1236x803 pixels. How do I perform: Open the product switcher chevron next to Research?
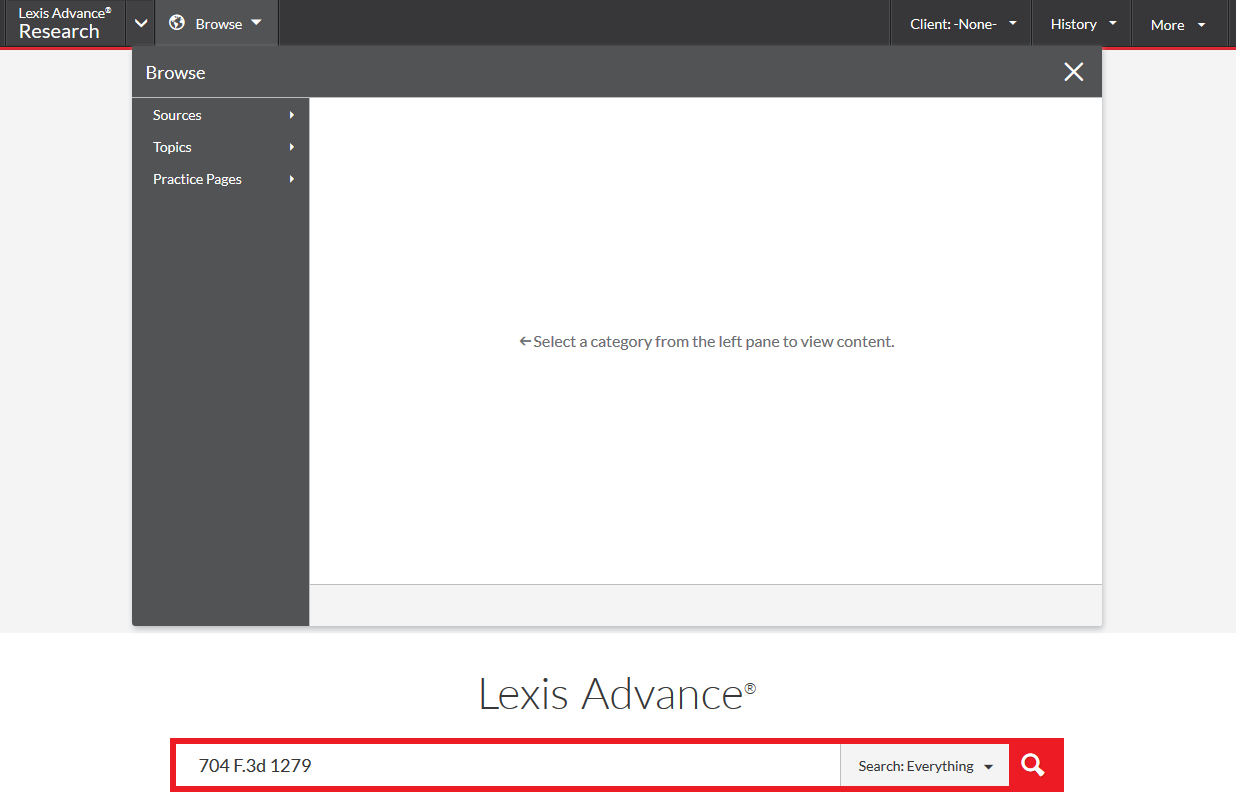point(141,24)
